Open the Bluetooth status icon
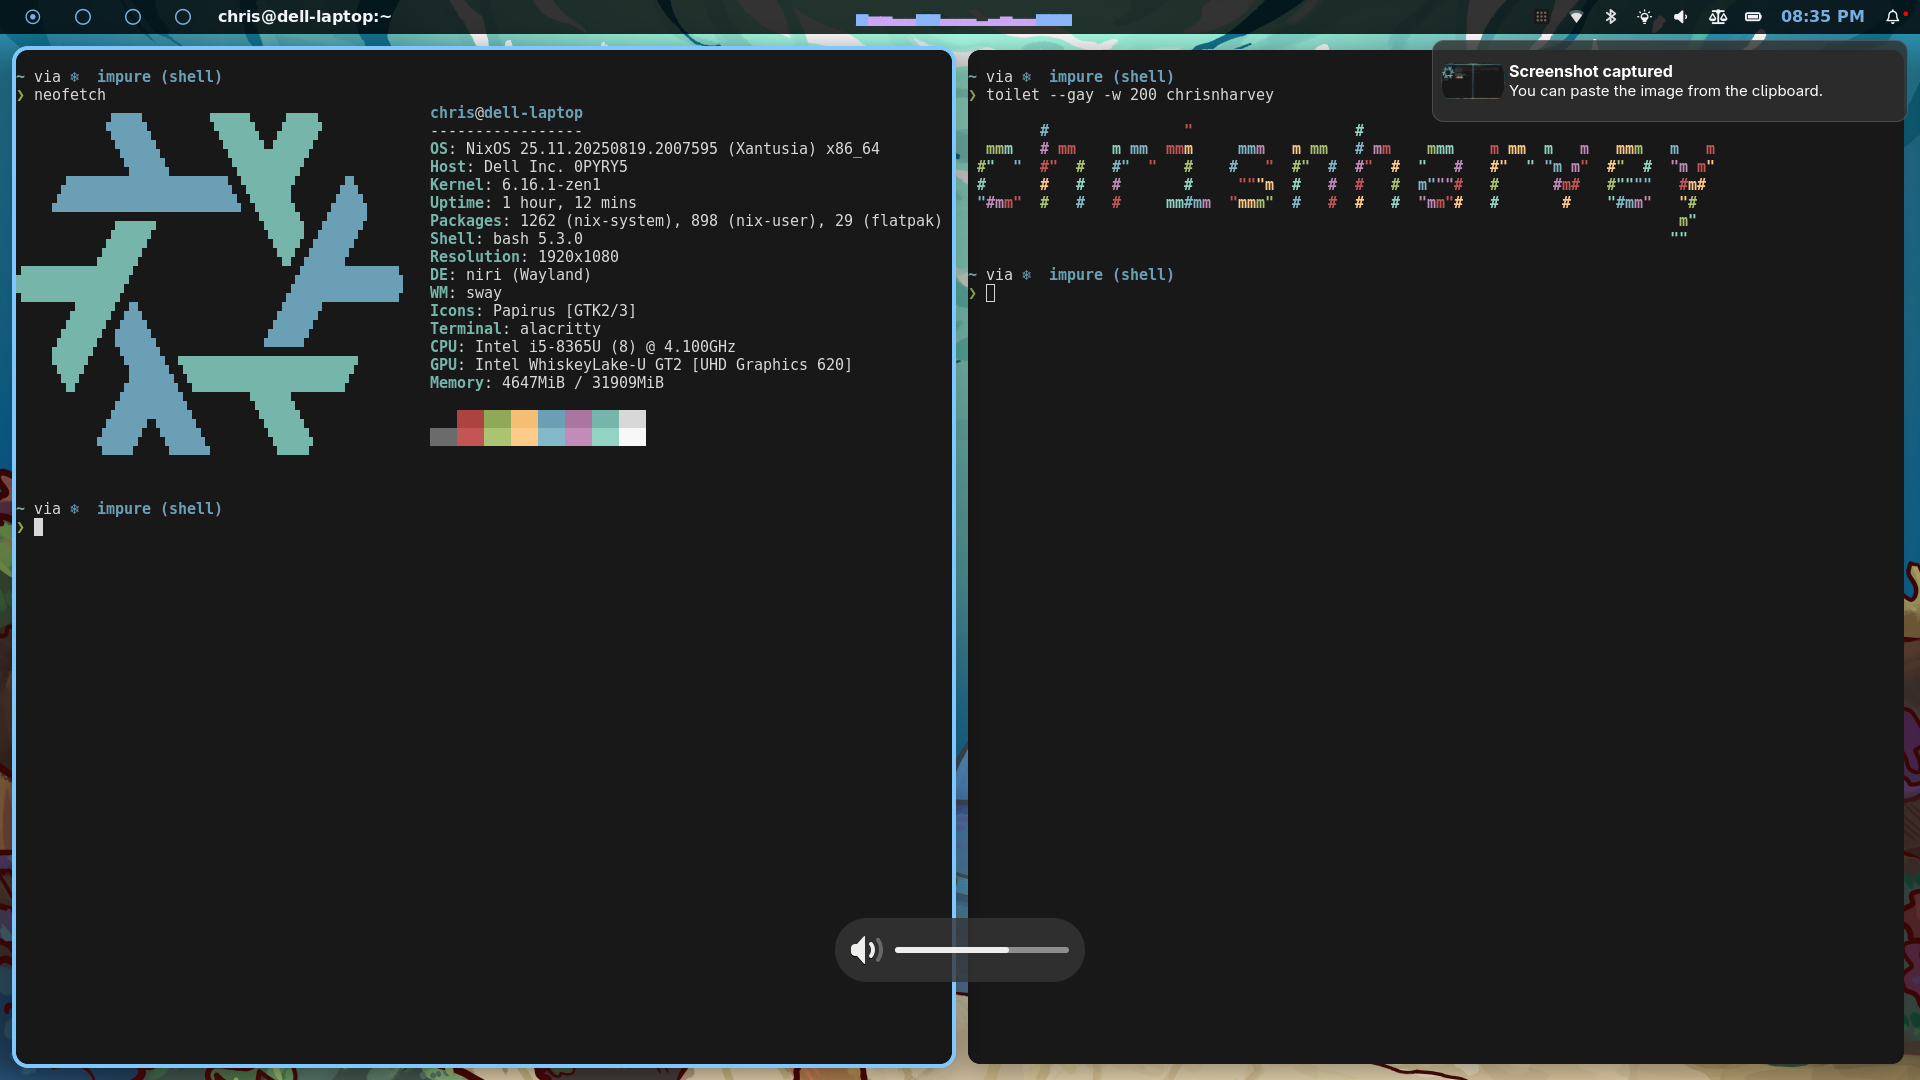 (1610, 17)
